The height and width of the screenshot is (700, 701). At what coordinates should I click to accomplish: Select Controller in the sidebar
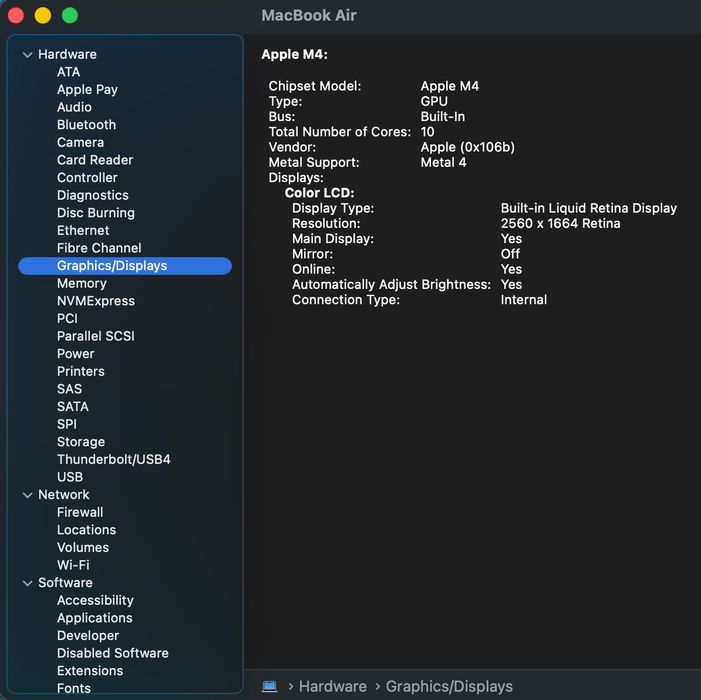click(87, 178)
